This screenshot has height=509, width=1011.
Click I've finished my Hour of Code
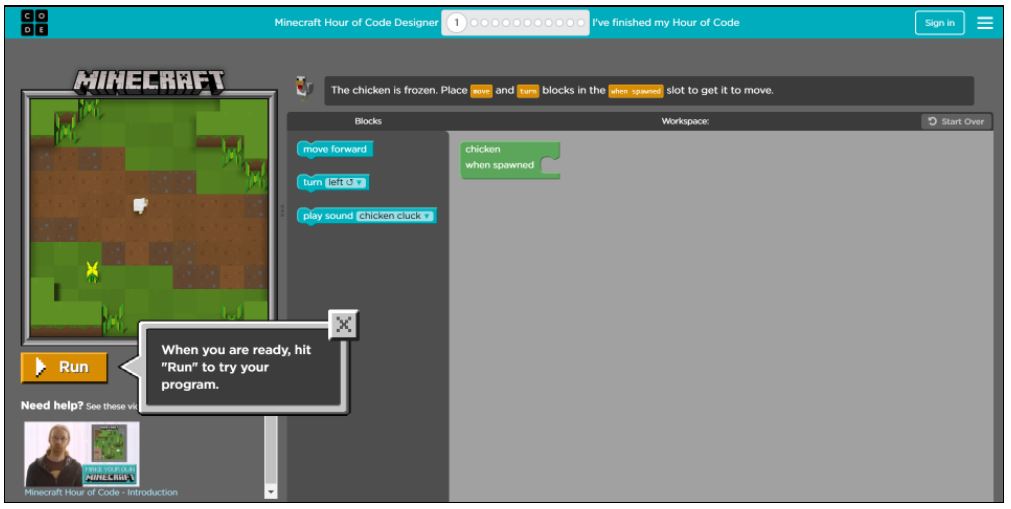point(665,23)
